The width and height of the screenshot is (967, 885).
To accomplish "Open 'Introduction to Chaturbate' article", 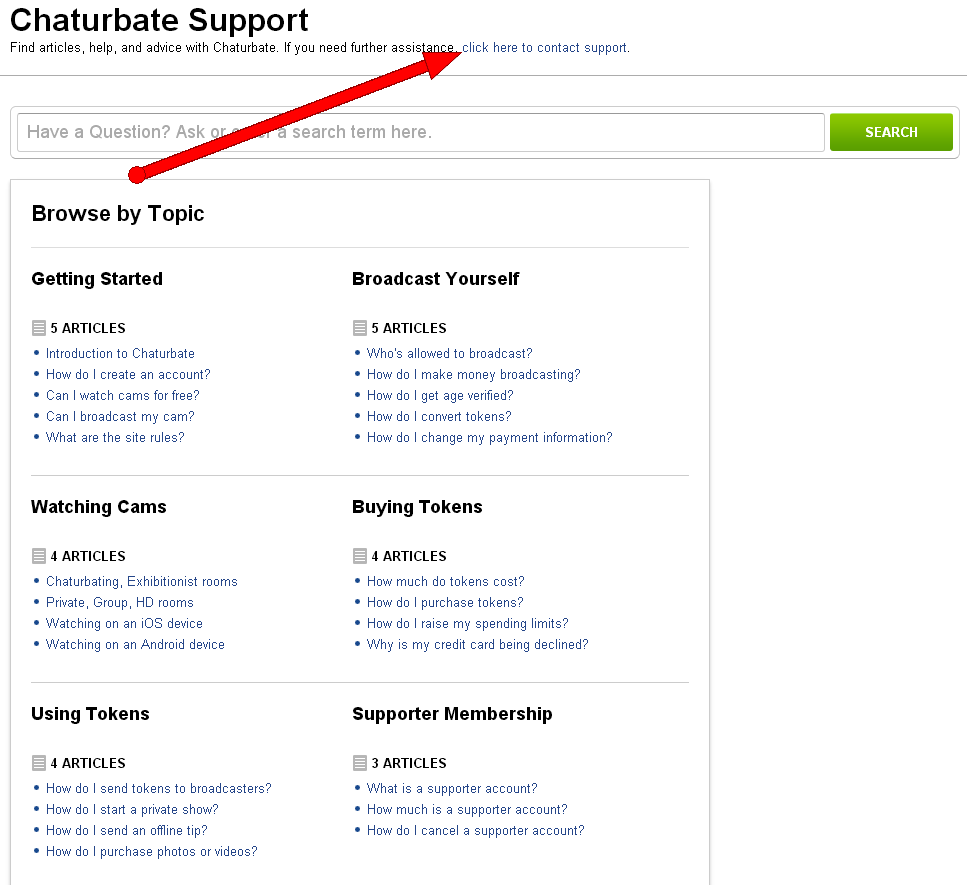I will (120, 353).
